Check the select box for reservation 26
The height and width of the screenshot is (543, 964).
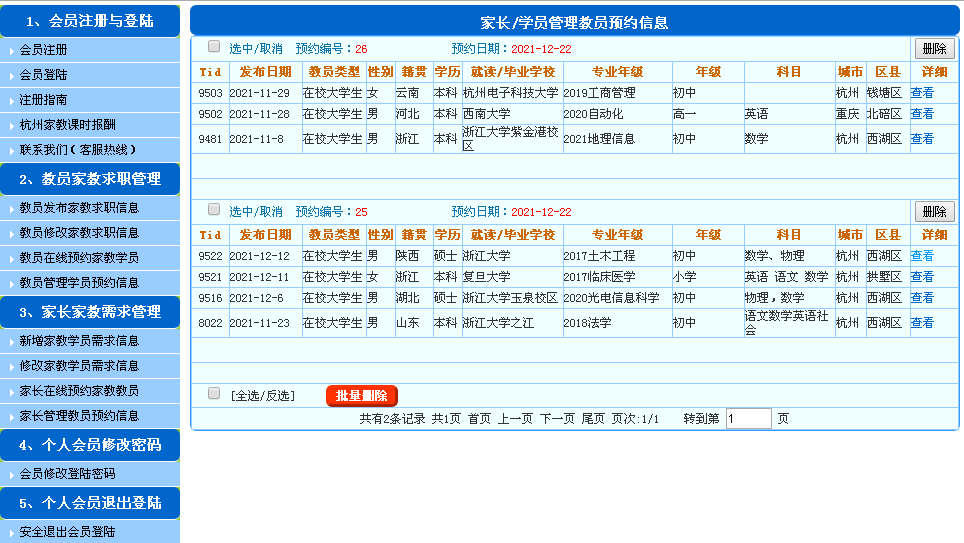[x=213, y=47]
